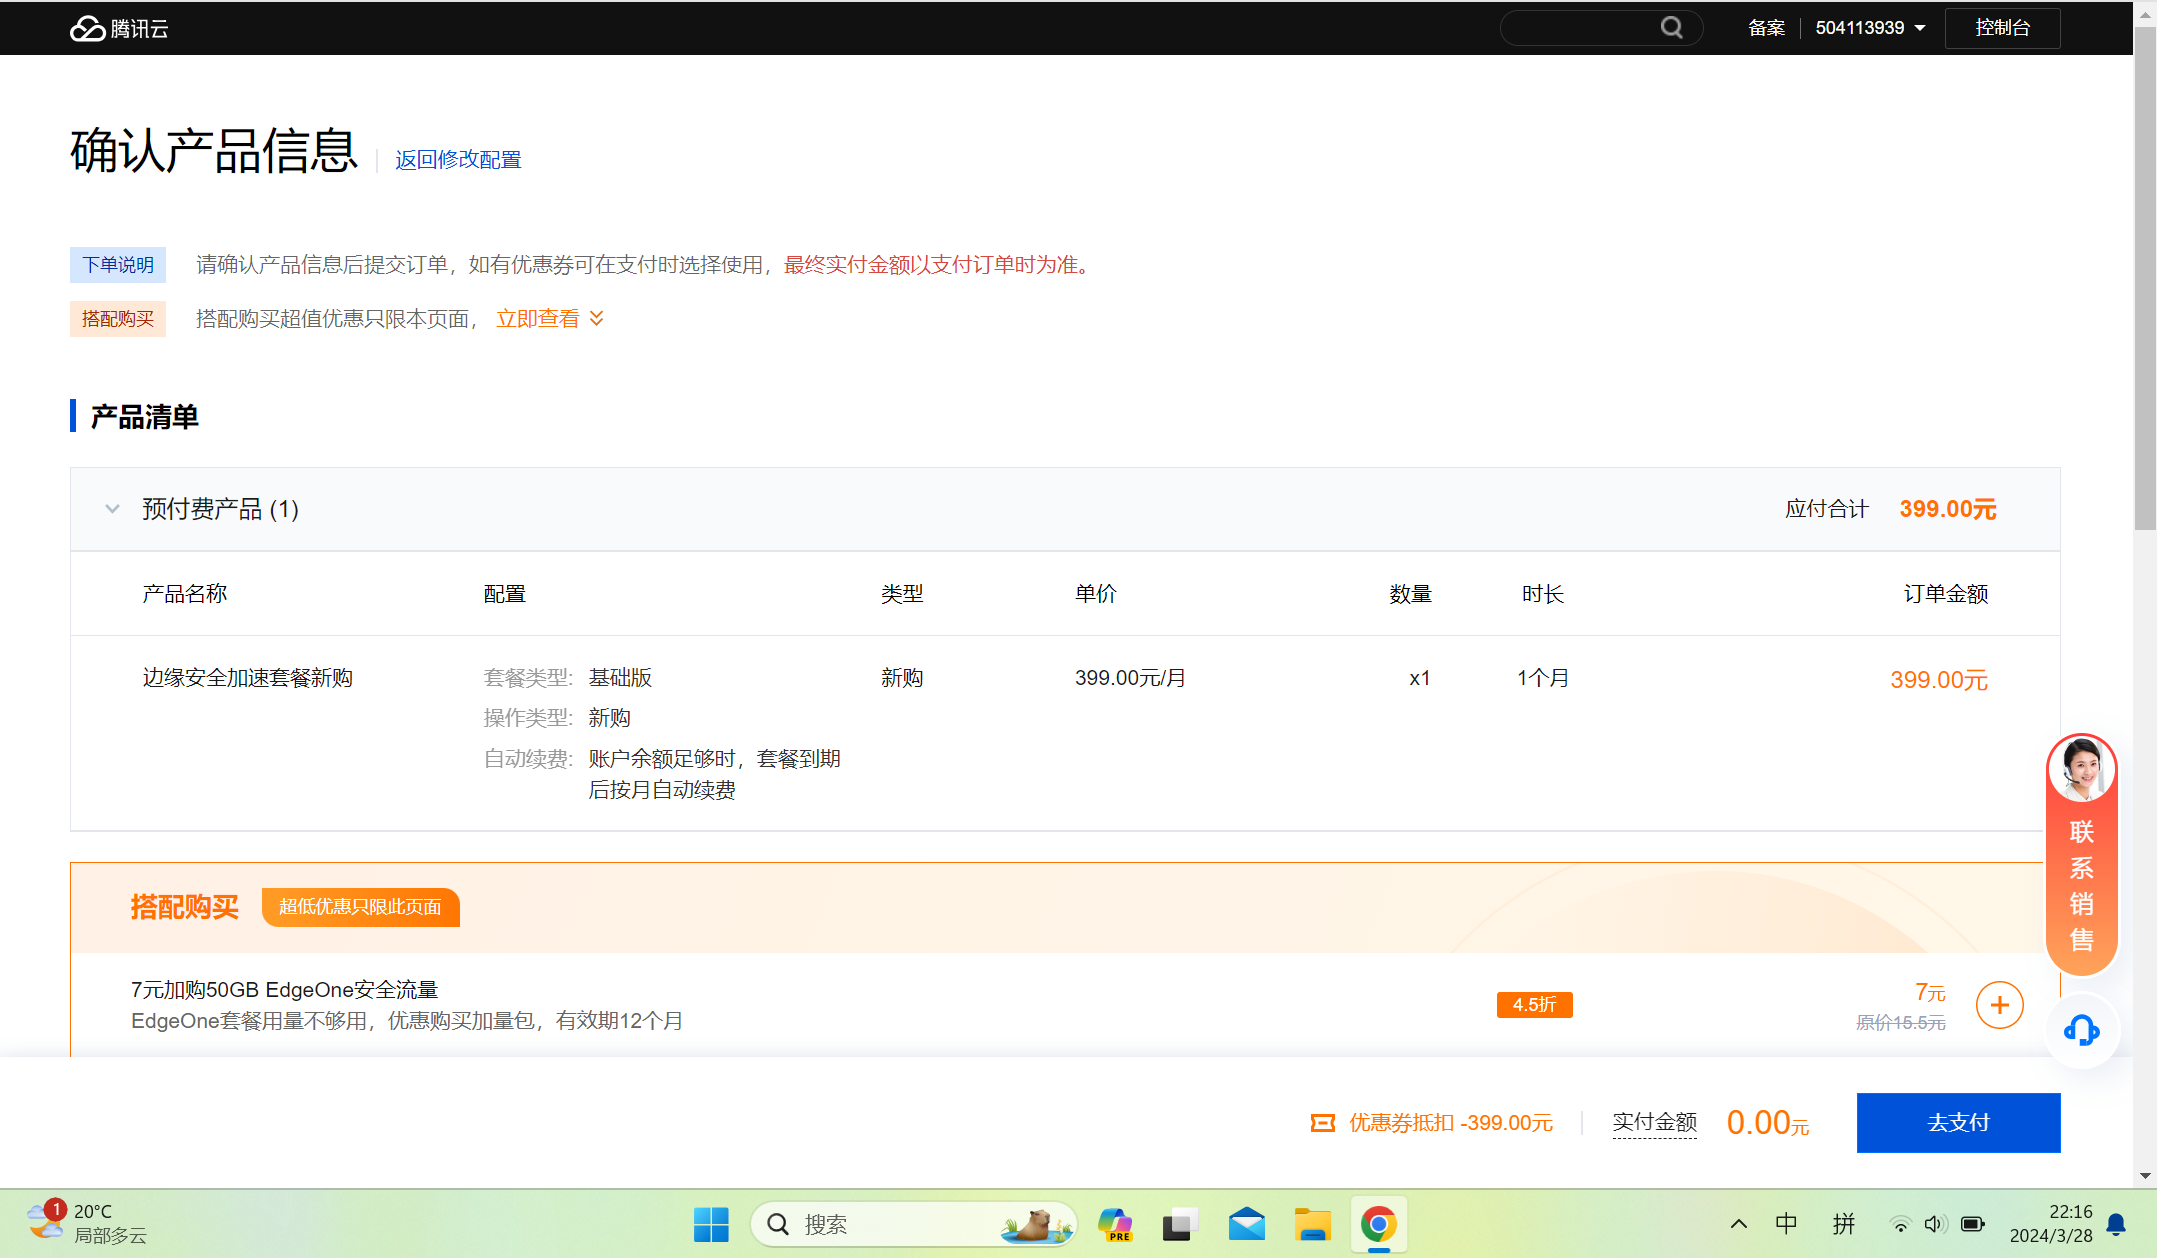Screen dimensions: 2157x1258
Task: Click 超低优惠只限此页面 badge
Action: (360, 907)
